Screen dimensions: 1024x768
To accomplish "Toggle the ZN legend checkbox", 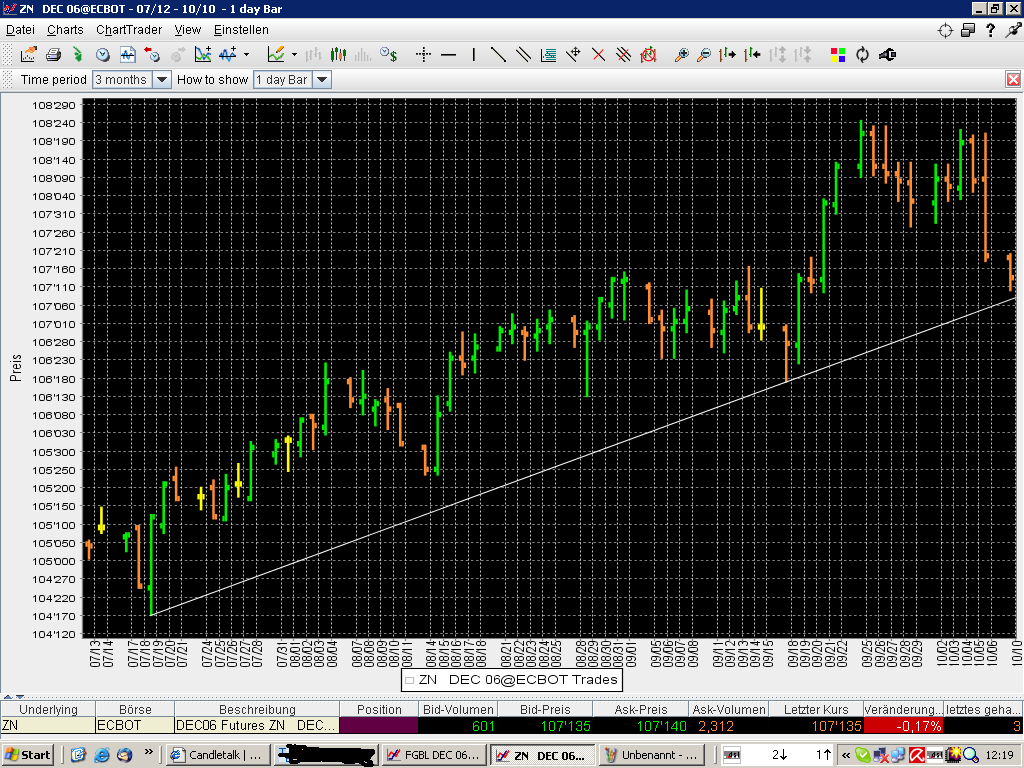I will (x=409, y=680).
